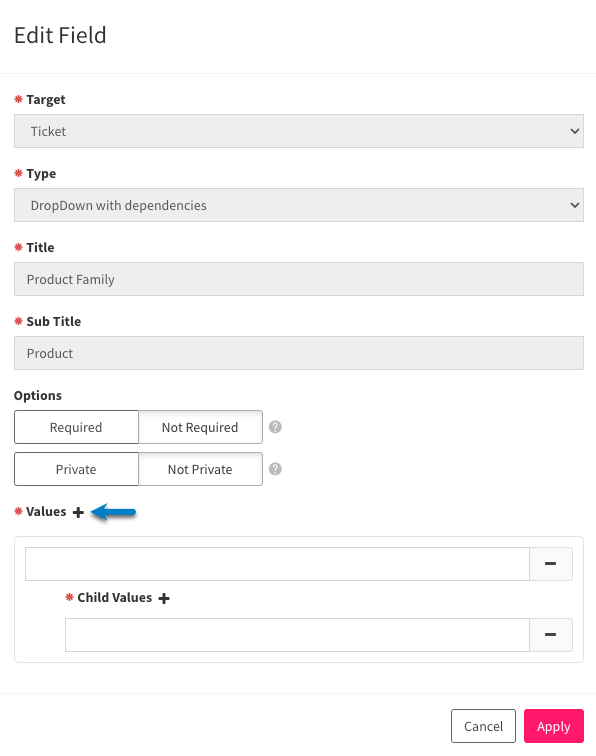Mark the field as Not Private

[200, 469]
